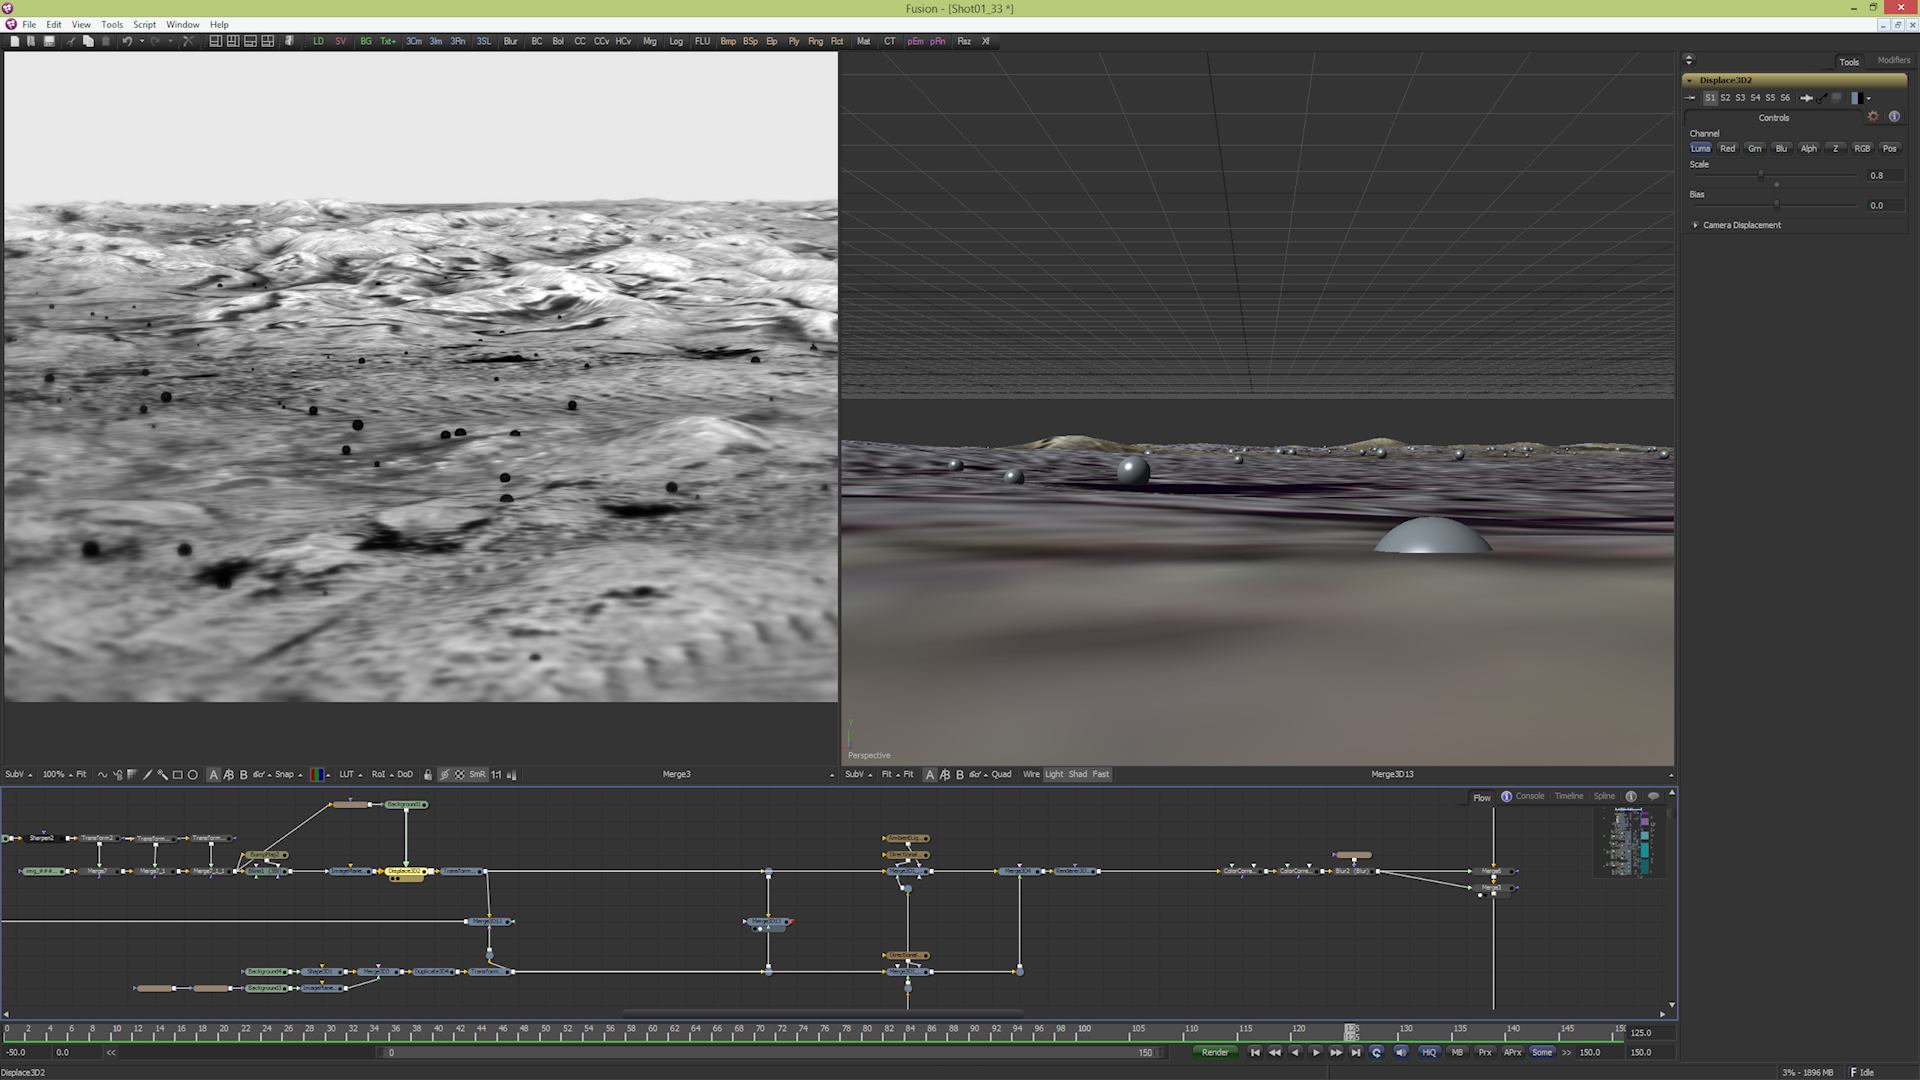The width and height of the screenshot is (1920, 1080).
Task: Click the New composition icon in toolbar
Action: 15,41
